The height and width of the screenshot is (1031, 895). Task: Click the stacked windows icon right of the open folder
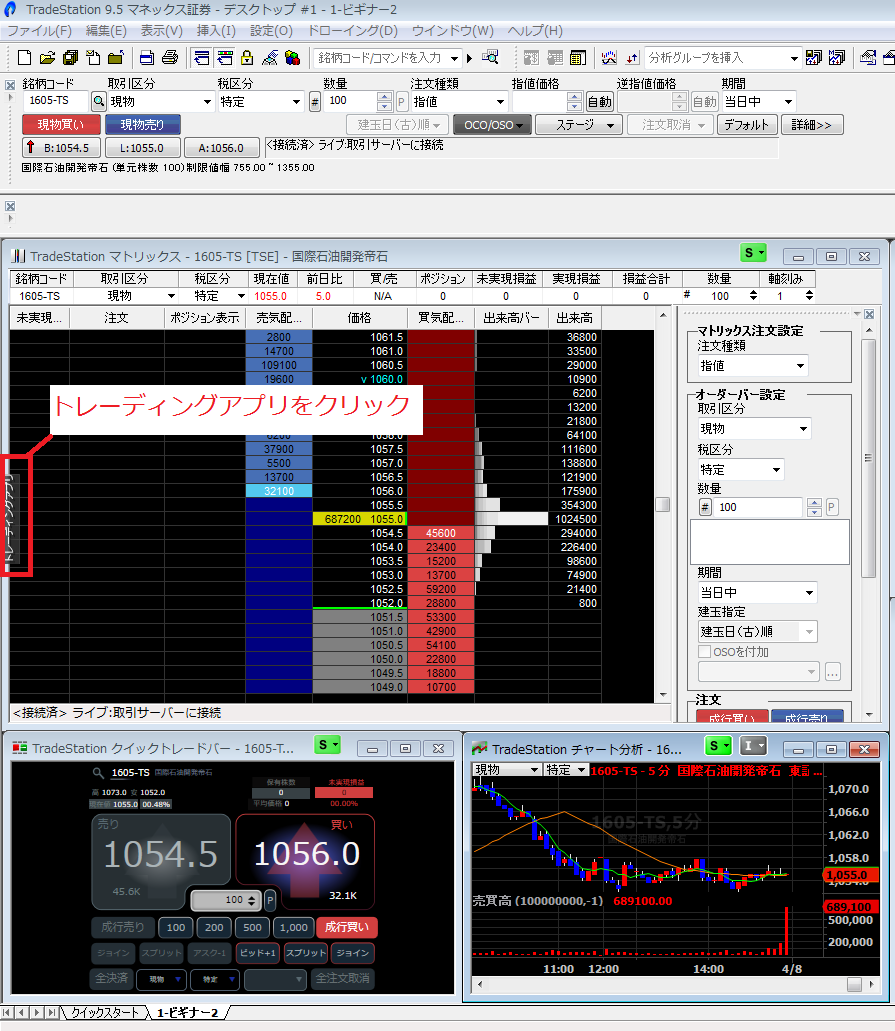tap(70, 58)
